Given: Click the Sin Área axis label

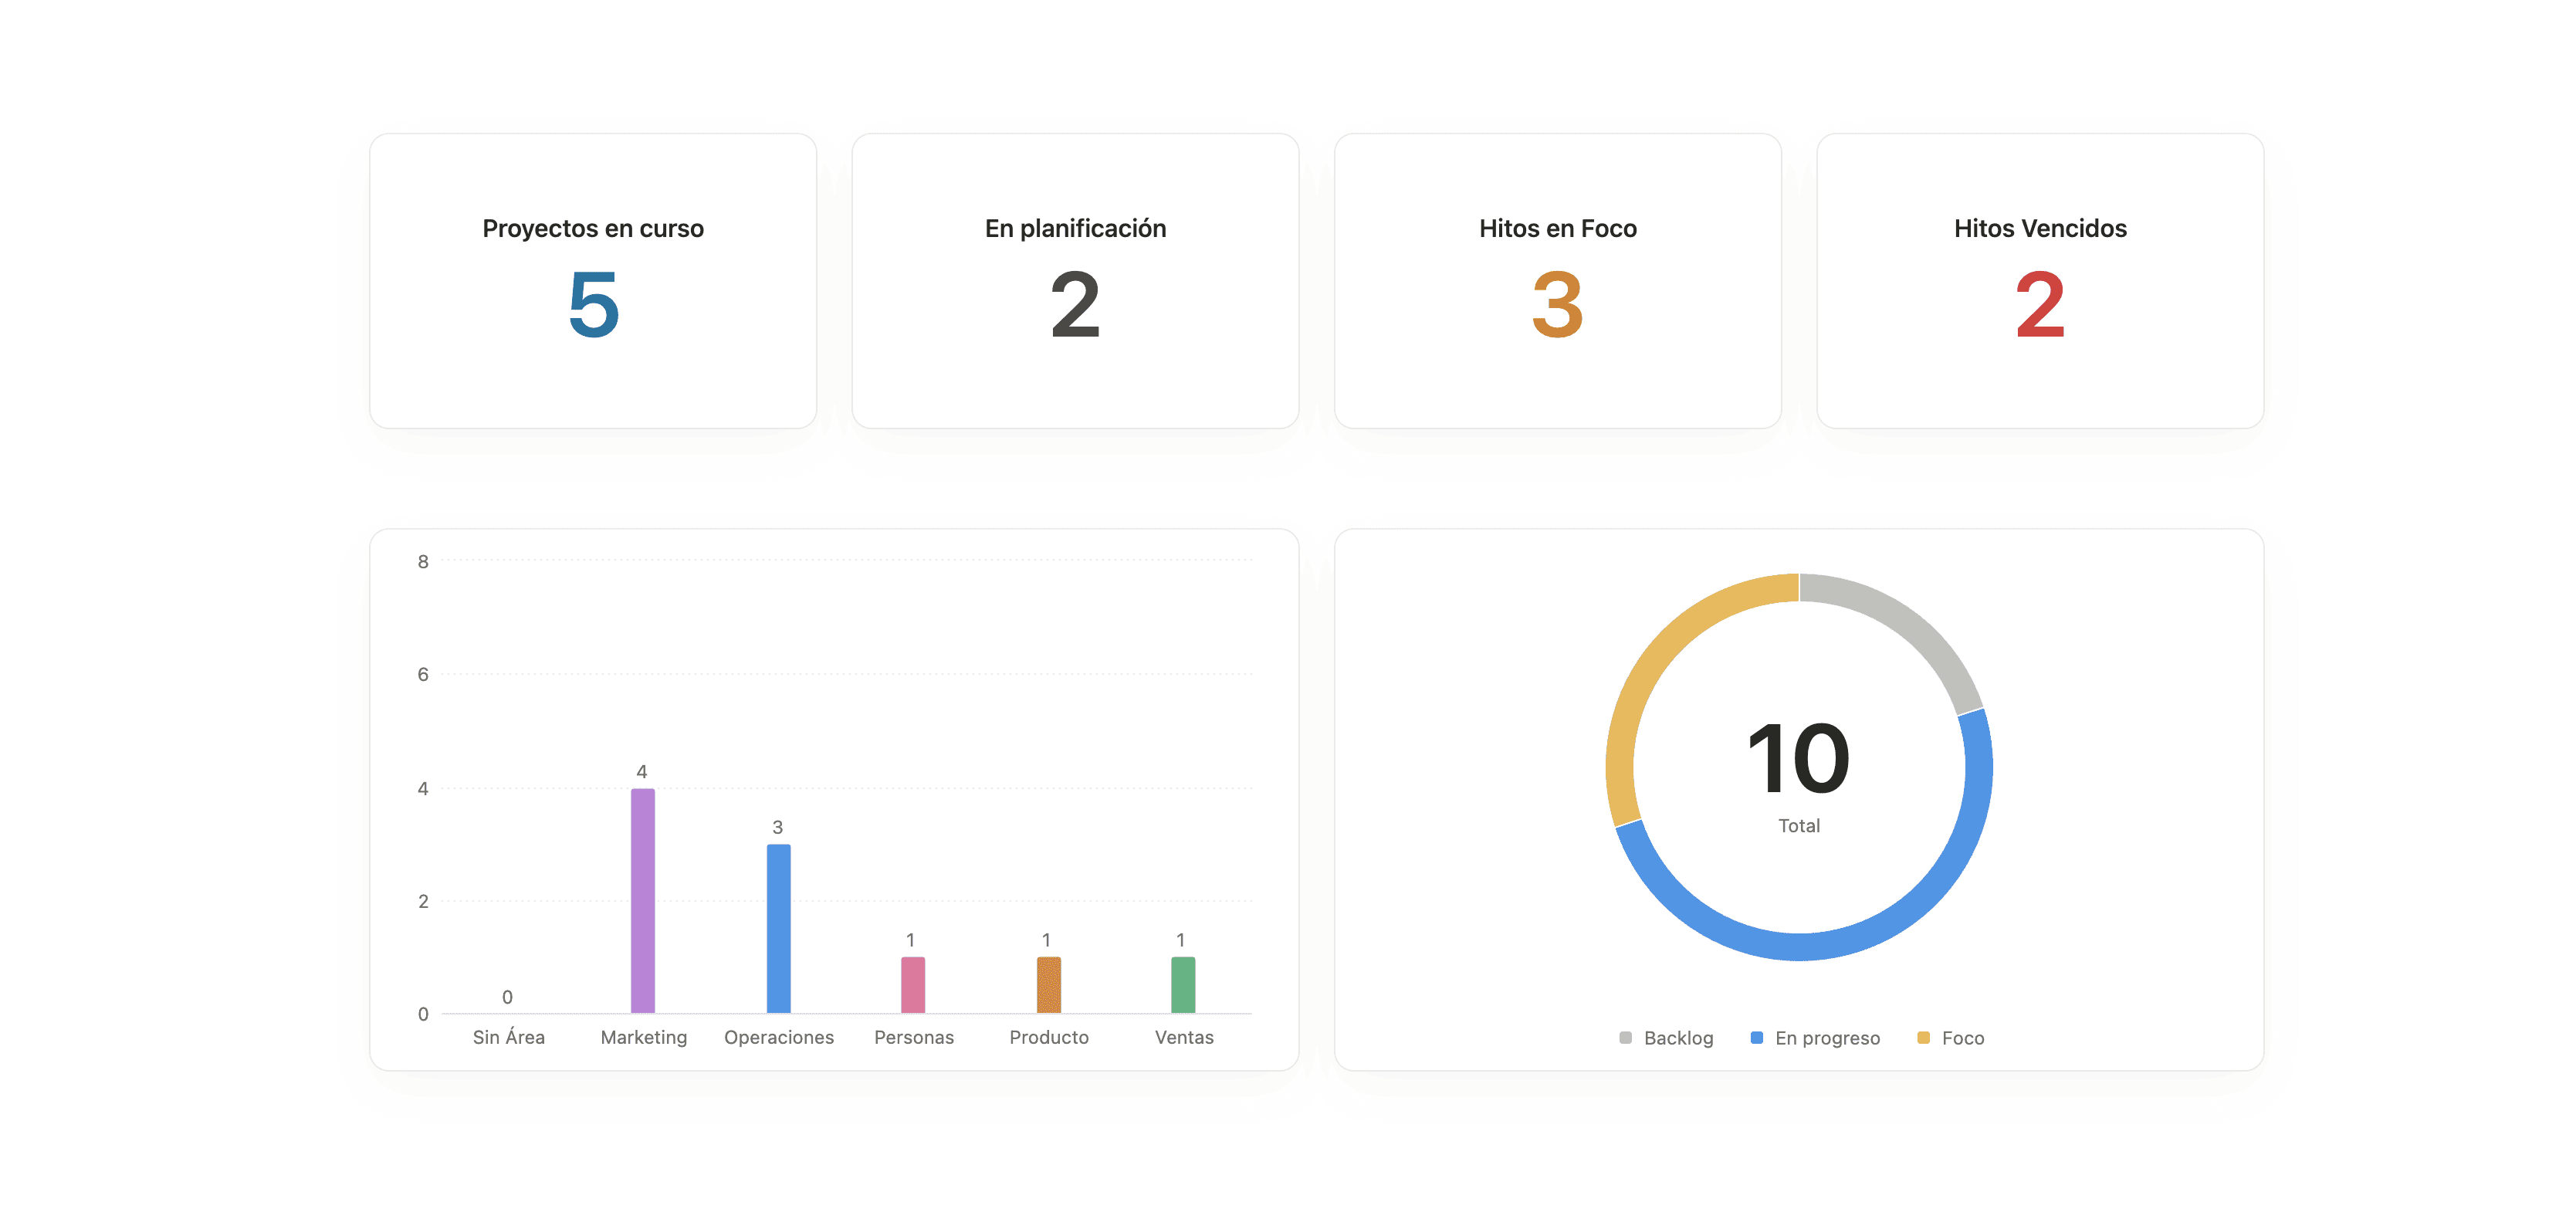Looking at the screenshot, I should [508, 1037].
